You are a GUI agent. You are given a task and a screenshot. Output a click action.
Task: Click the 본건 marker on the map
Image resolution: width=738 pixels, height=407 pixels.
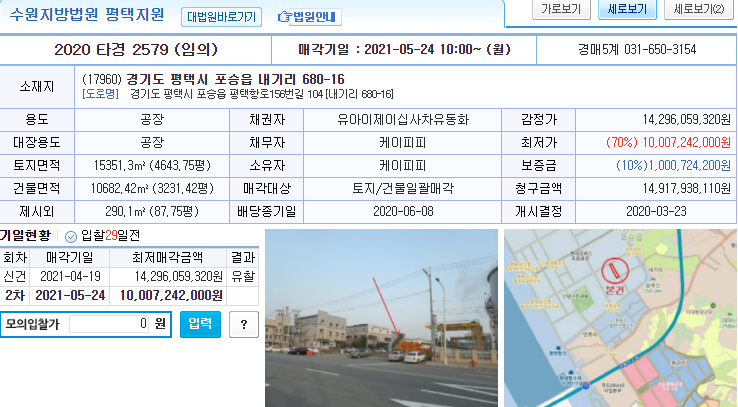click(615, 276)
